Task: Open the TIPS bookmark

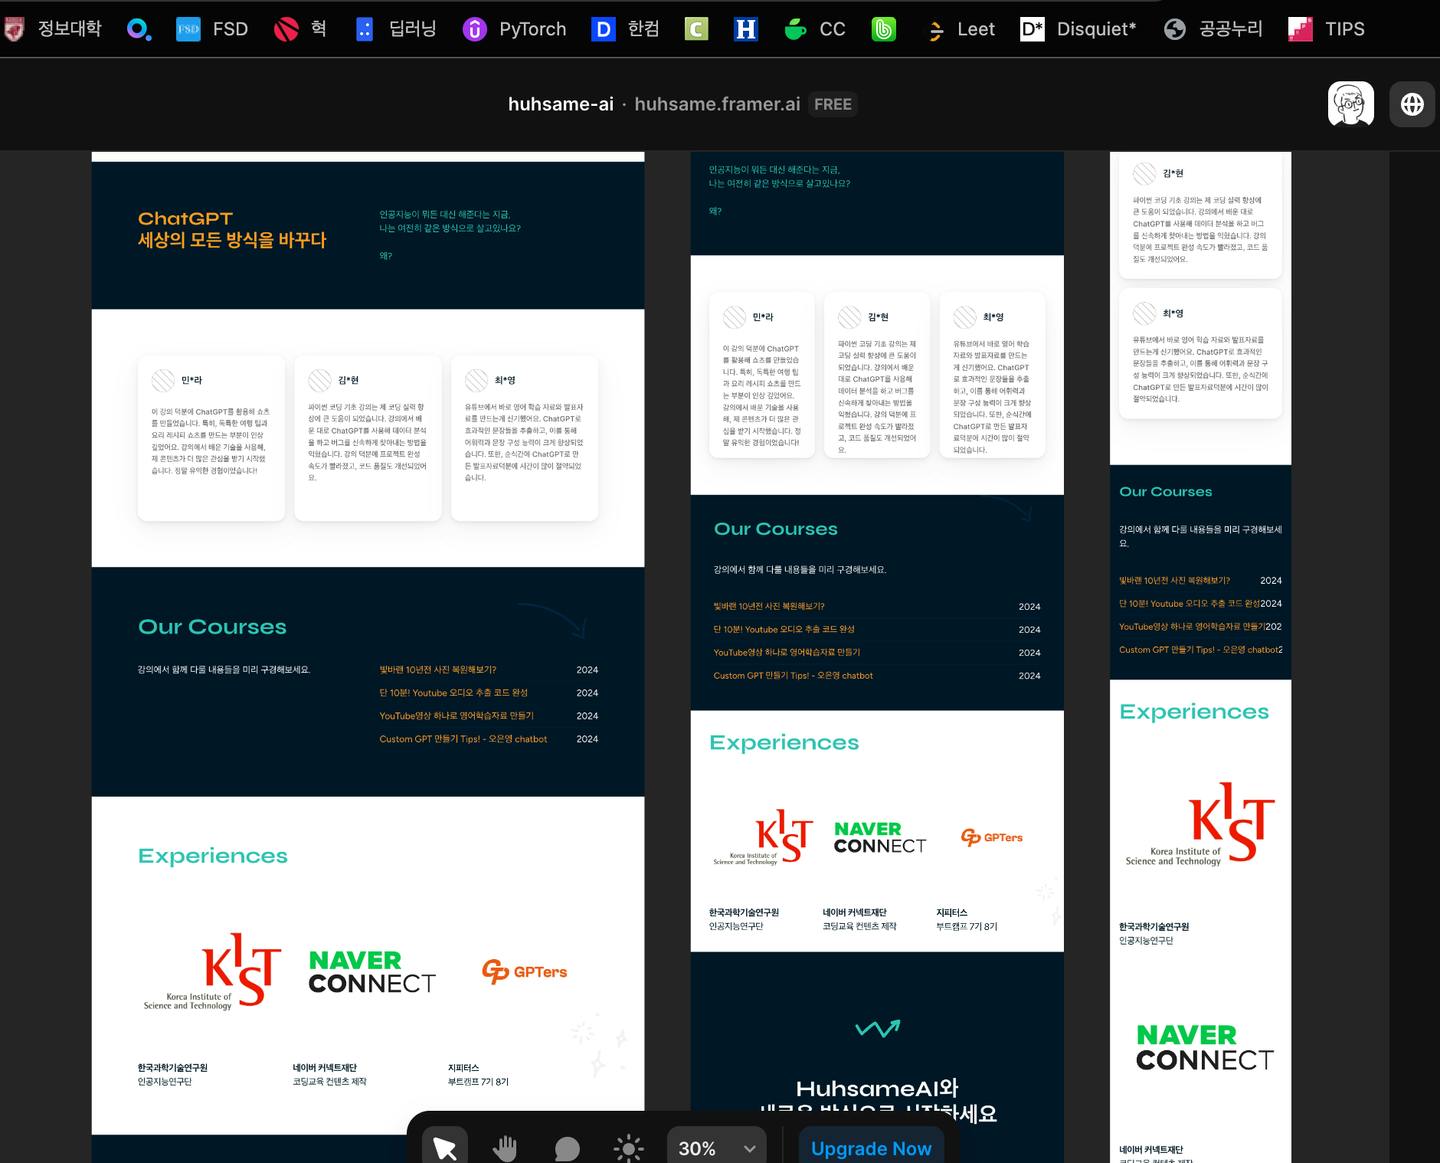Action: coord(1326,29)
